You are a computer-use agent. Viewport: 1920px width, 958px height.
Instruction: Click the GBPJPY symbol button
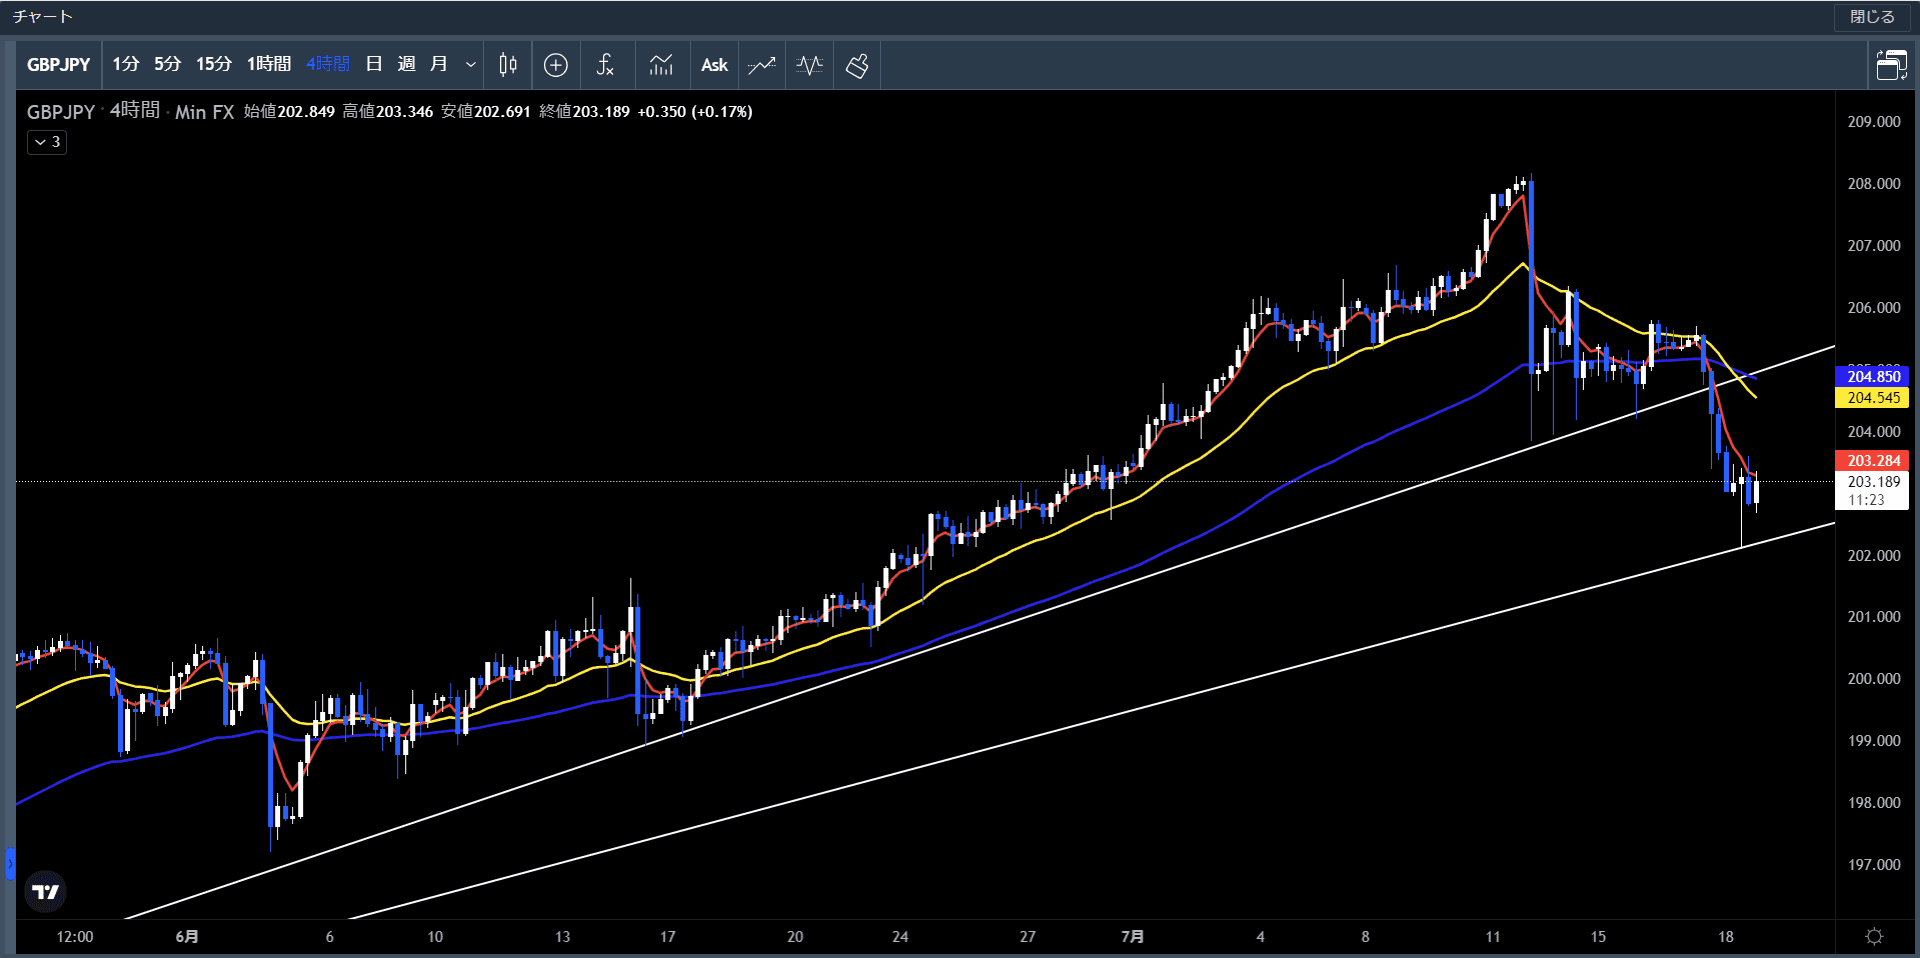[x=59, y=65]
